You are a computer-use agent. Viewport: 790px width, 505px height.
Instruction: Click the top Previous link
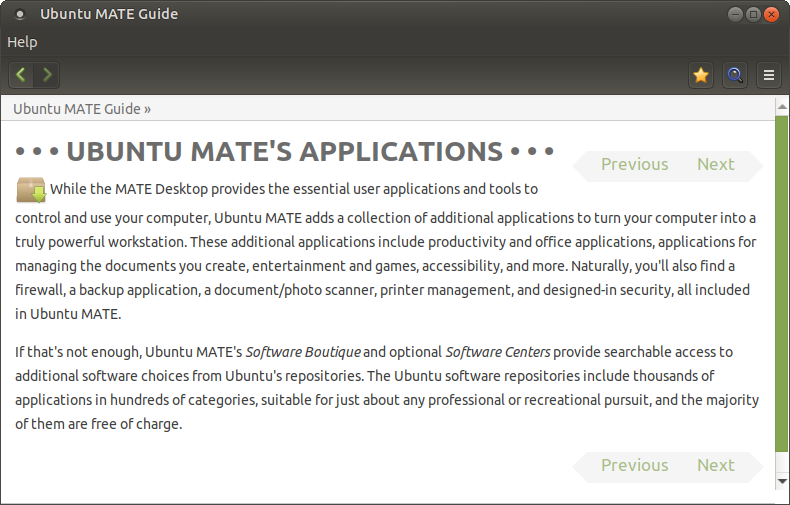point(634,164)
